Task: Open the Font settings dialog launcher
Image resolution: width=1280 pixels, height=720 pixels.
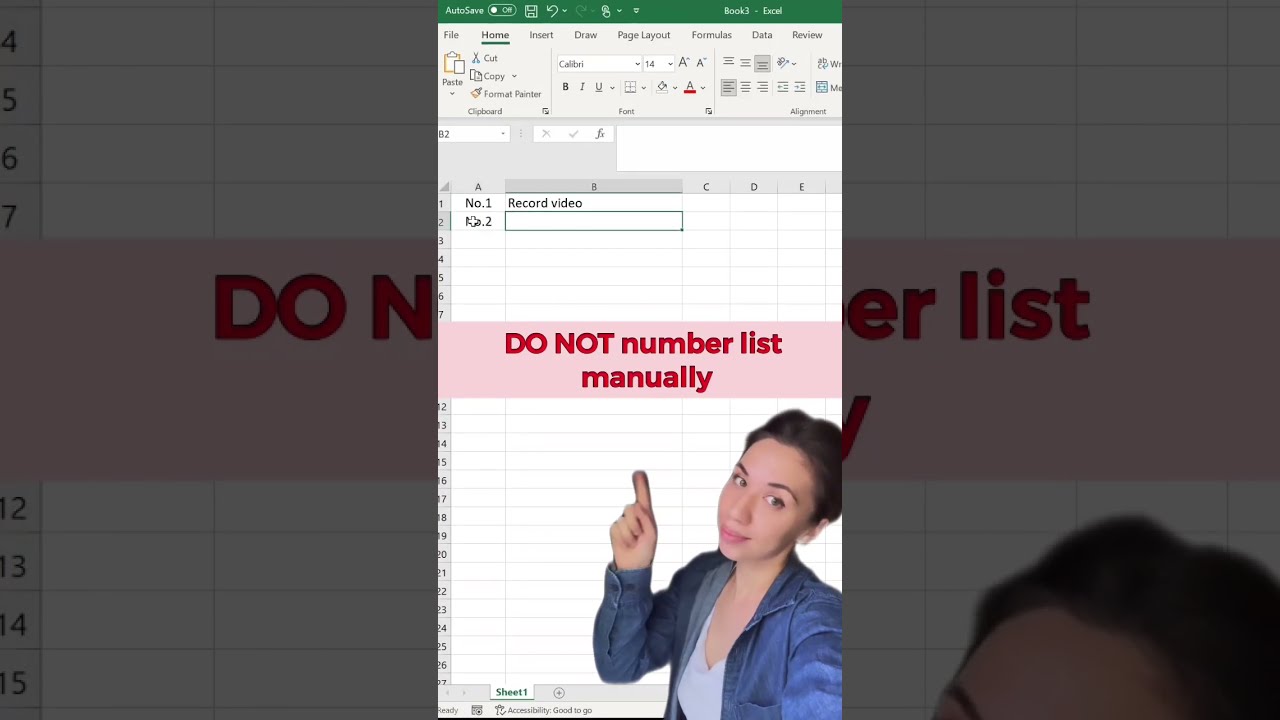Action: click(709, 111)
